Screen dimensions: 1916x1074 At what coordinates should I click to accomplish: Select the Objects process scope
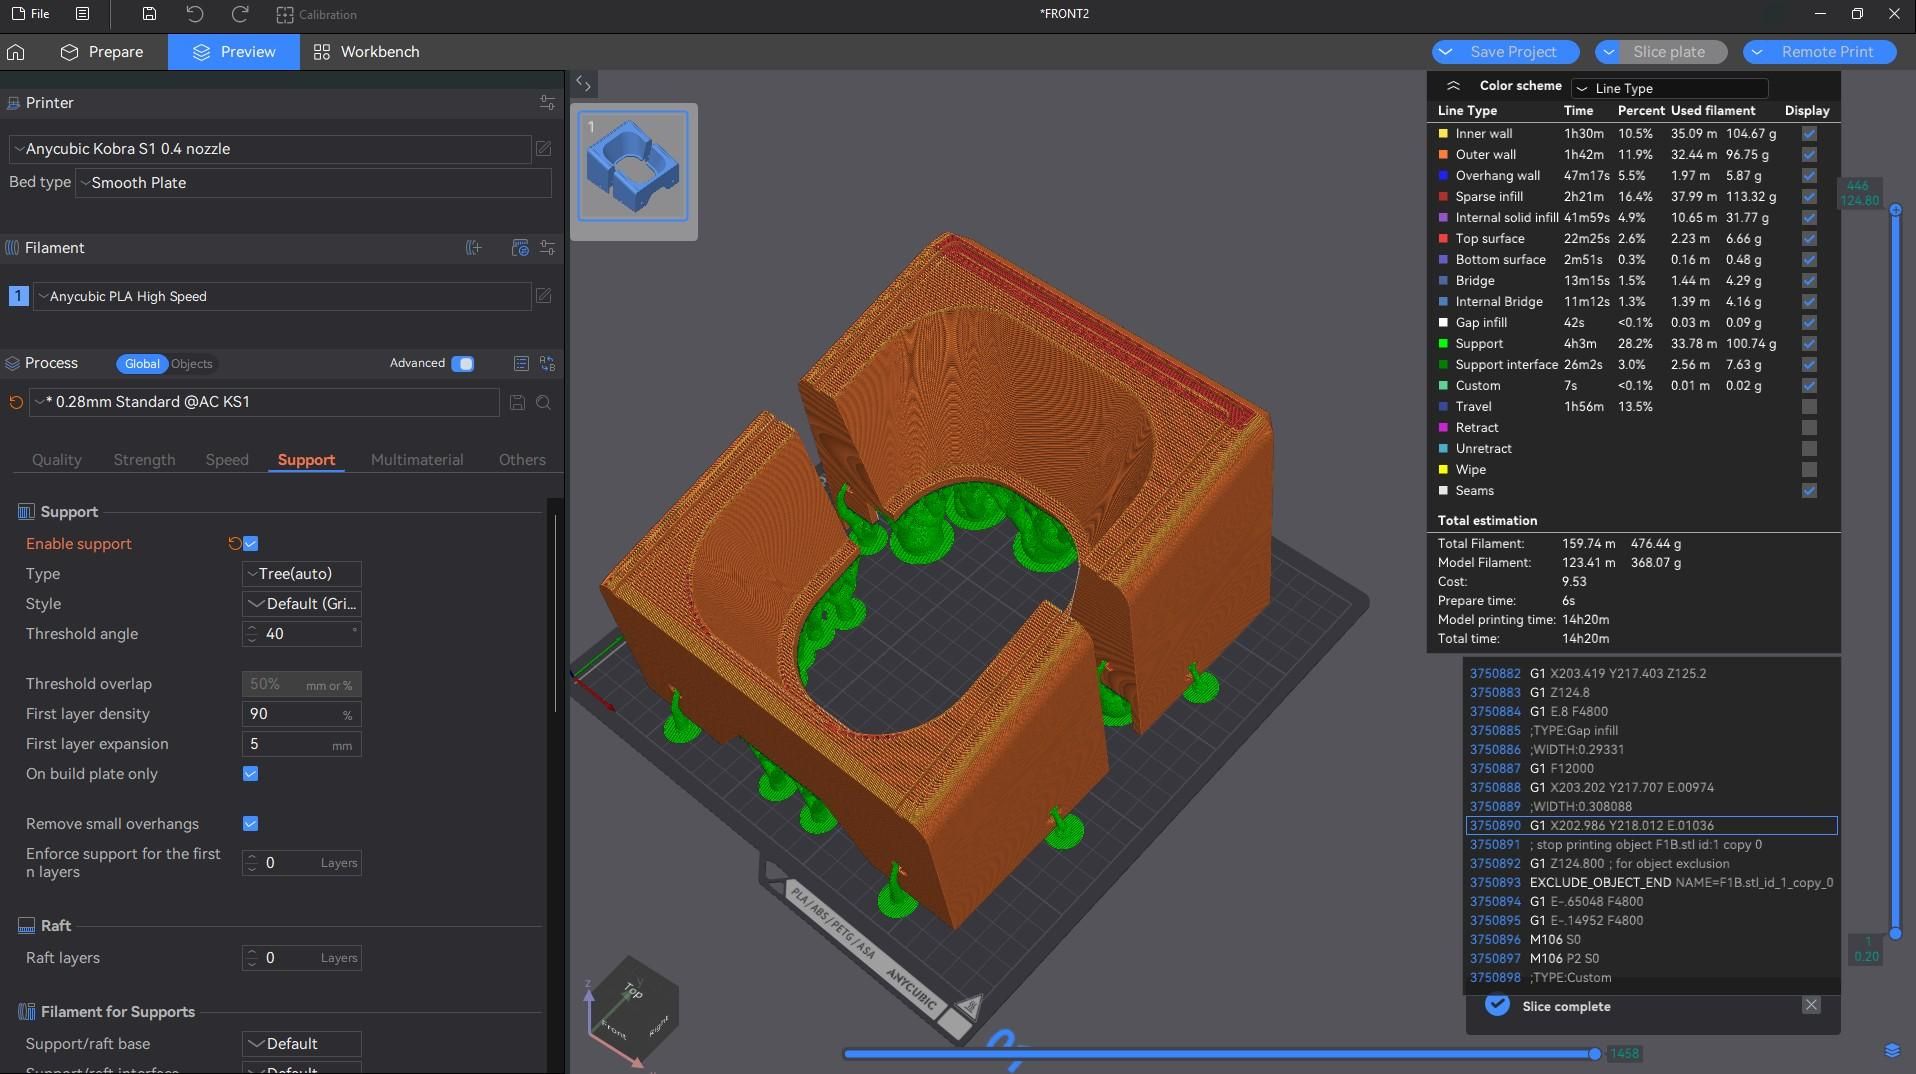(191, 364)
